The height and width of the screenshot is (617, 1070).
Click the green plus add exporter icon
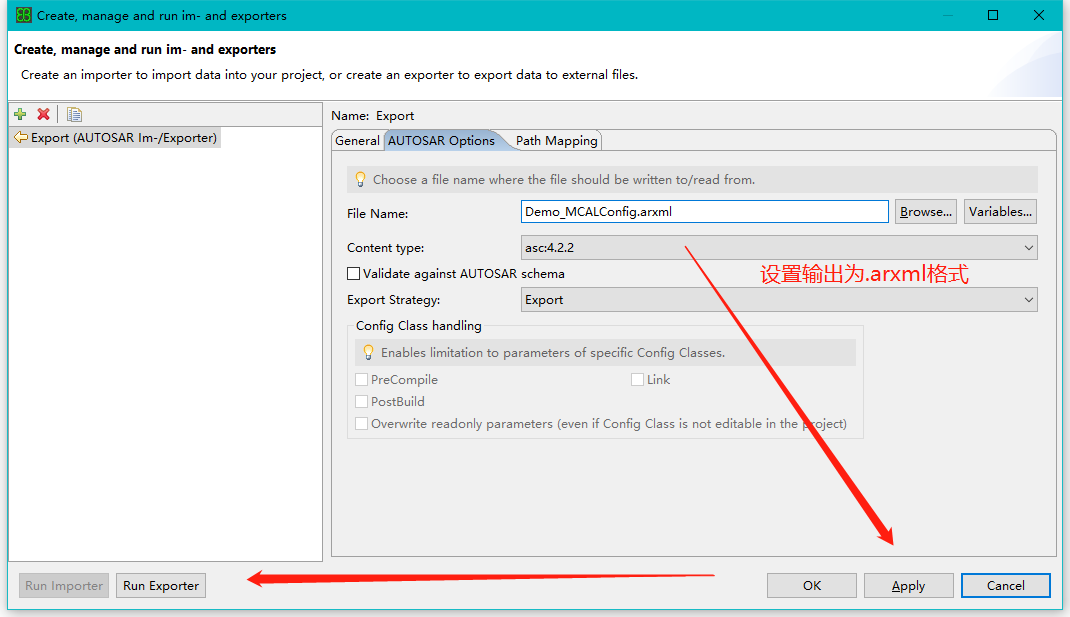(x=20, y=114)
